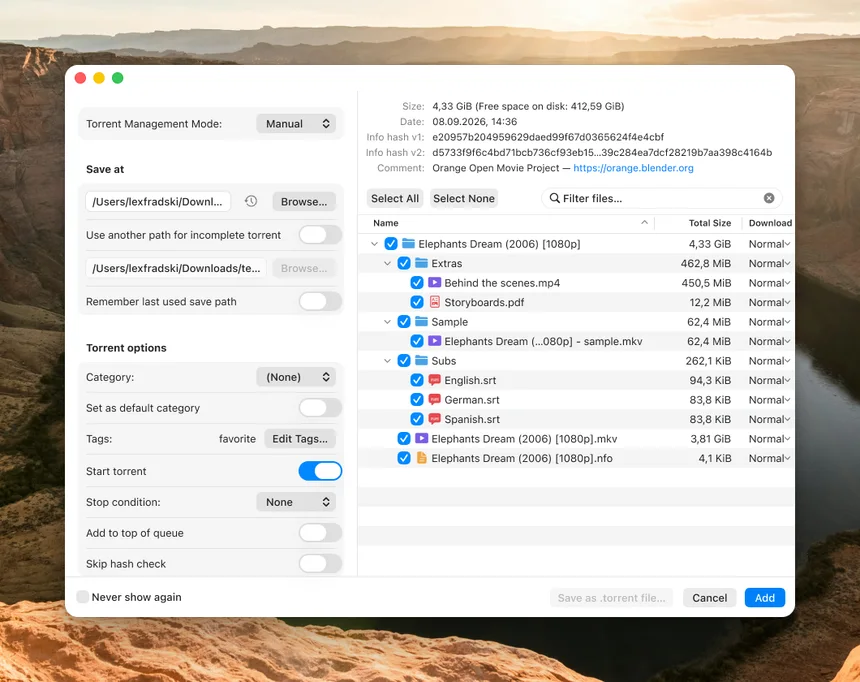Uncheck the Behind the scenes.mp4 checkbox
The height and width of the screenshot is (682, 860).
[417, 283]
